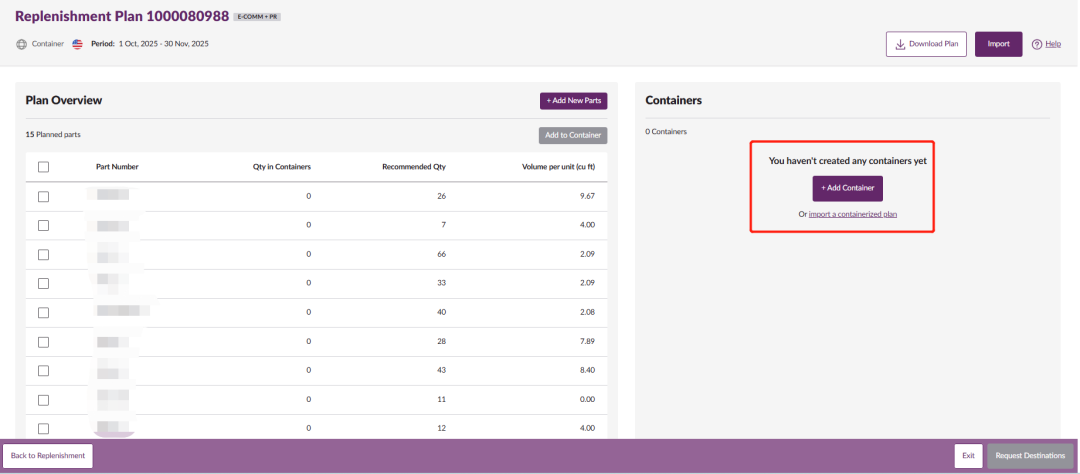1080x474 pixels.
Task: Click the grey Add to Container button
Action: [573, 135]
